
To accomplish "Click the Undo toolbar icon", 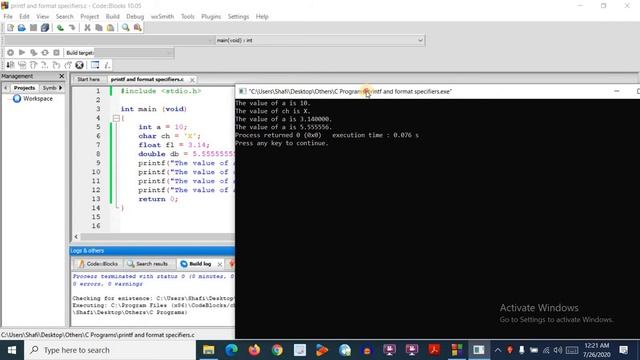I will click(60, 28).
